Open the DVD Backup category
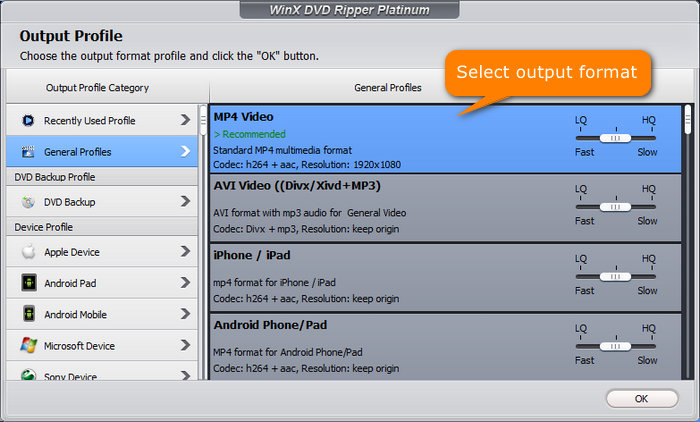The height and width of the screenshot is (422, 700). pos(102,202)
